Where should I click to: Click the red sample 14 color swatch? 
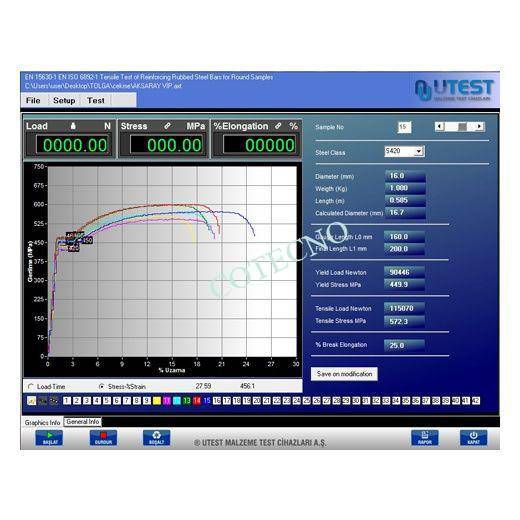tap(197, 401)
